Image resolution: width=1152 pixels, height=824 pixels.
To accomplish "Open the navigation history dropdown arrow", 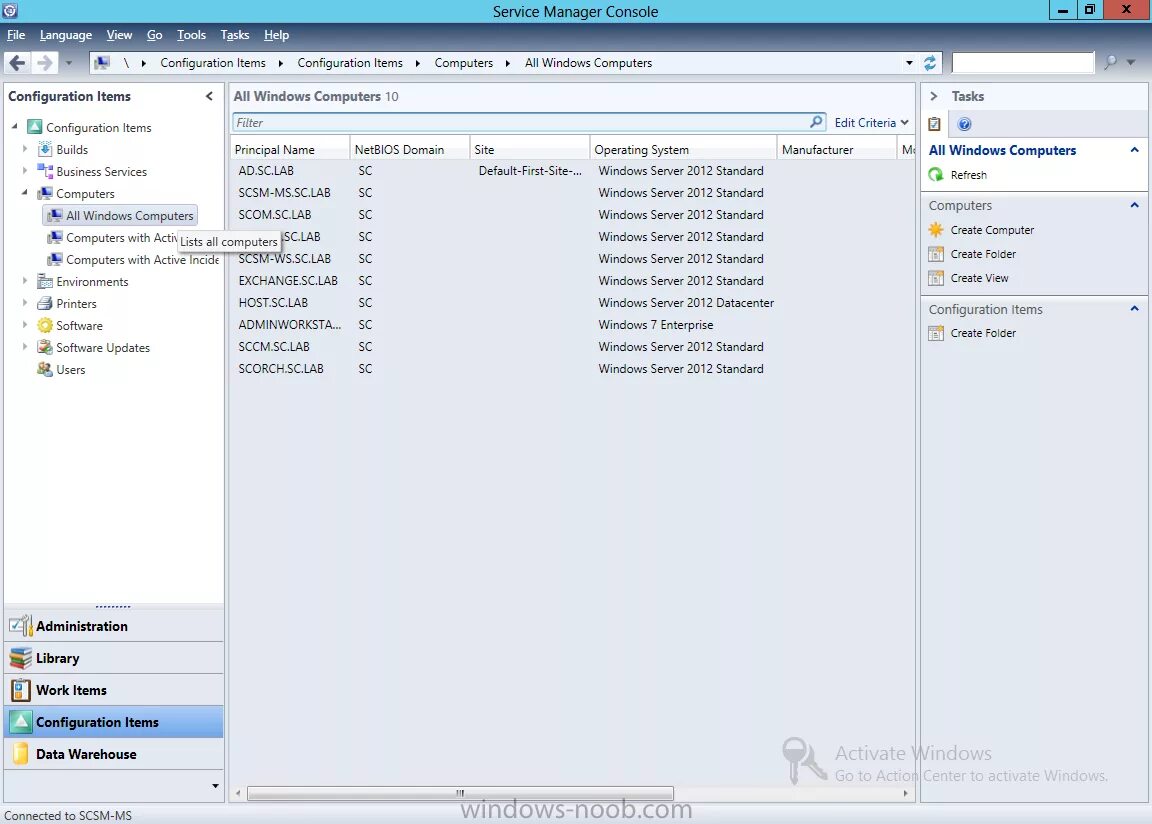I will pyautogui.click(x=68, y=63).
